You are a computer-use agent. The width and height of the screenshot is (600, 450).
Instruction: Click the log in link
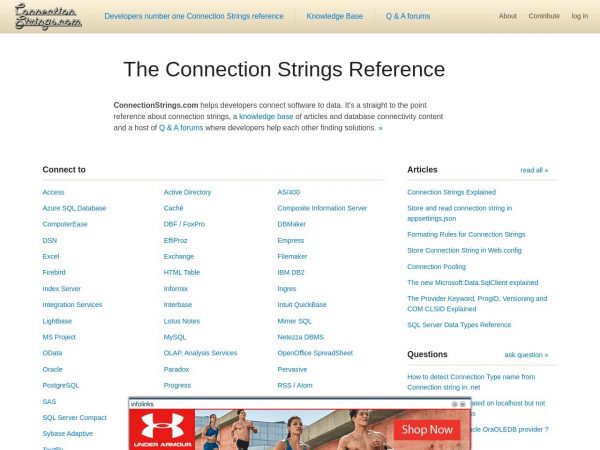coord(579,16)
